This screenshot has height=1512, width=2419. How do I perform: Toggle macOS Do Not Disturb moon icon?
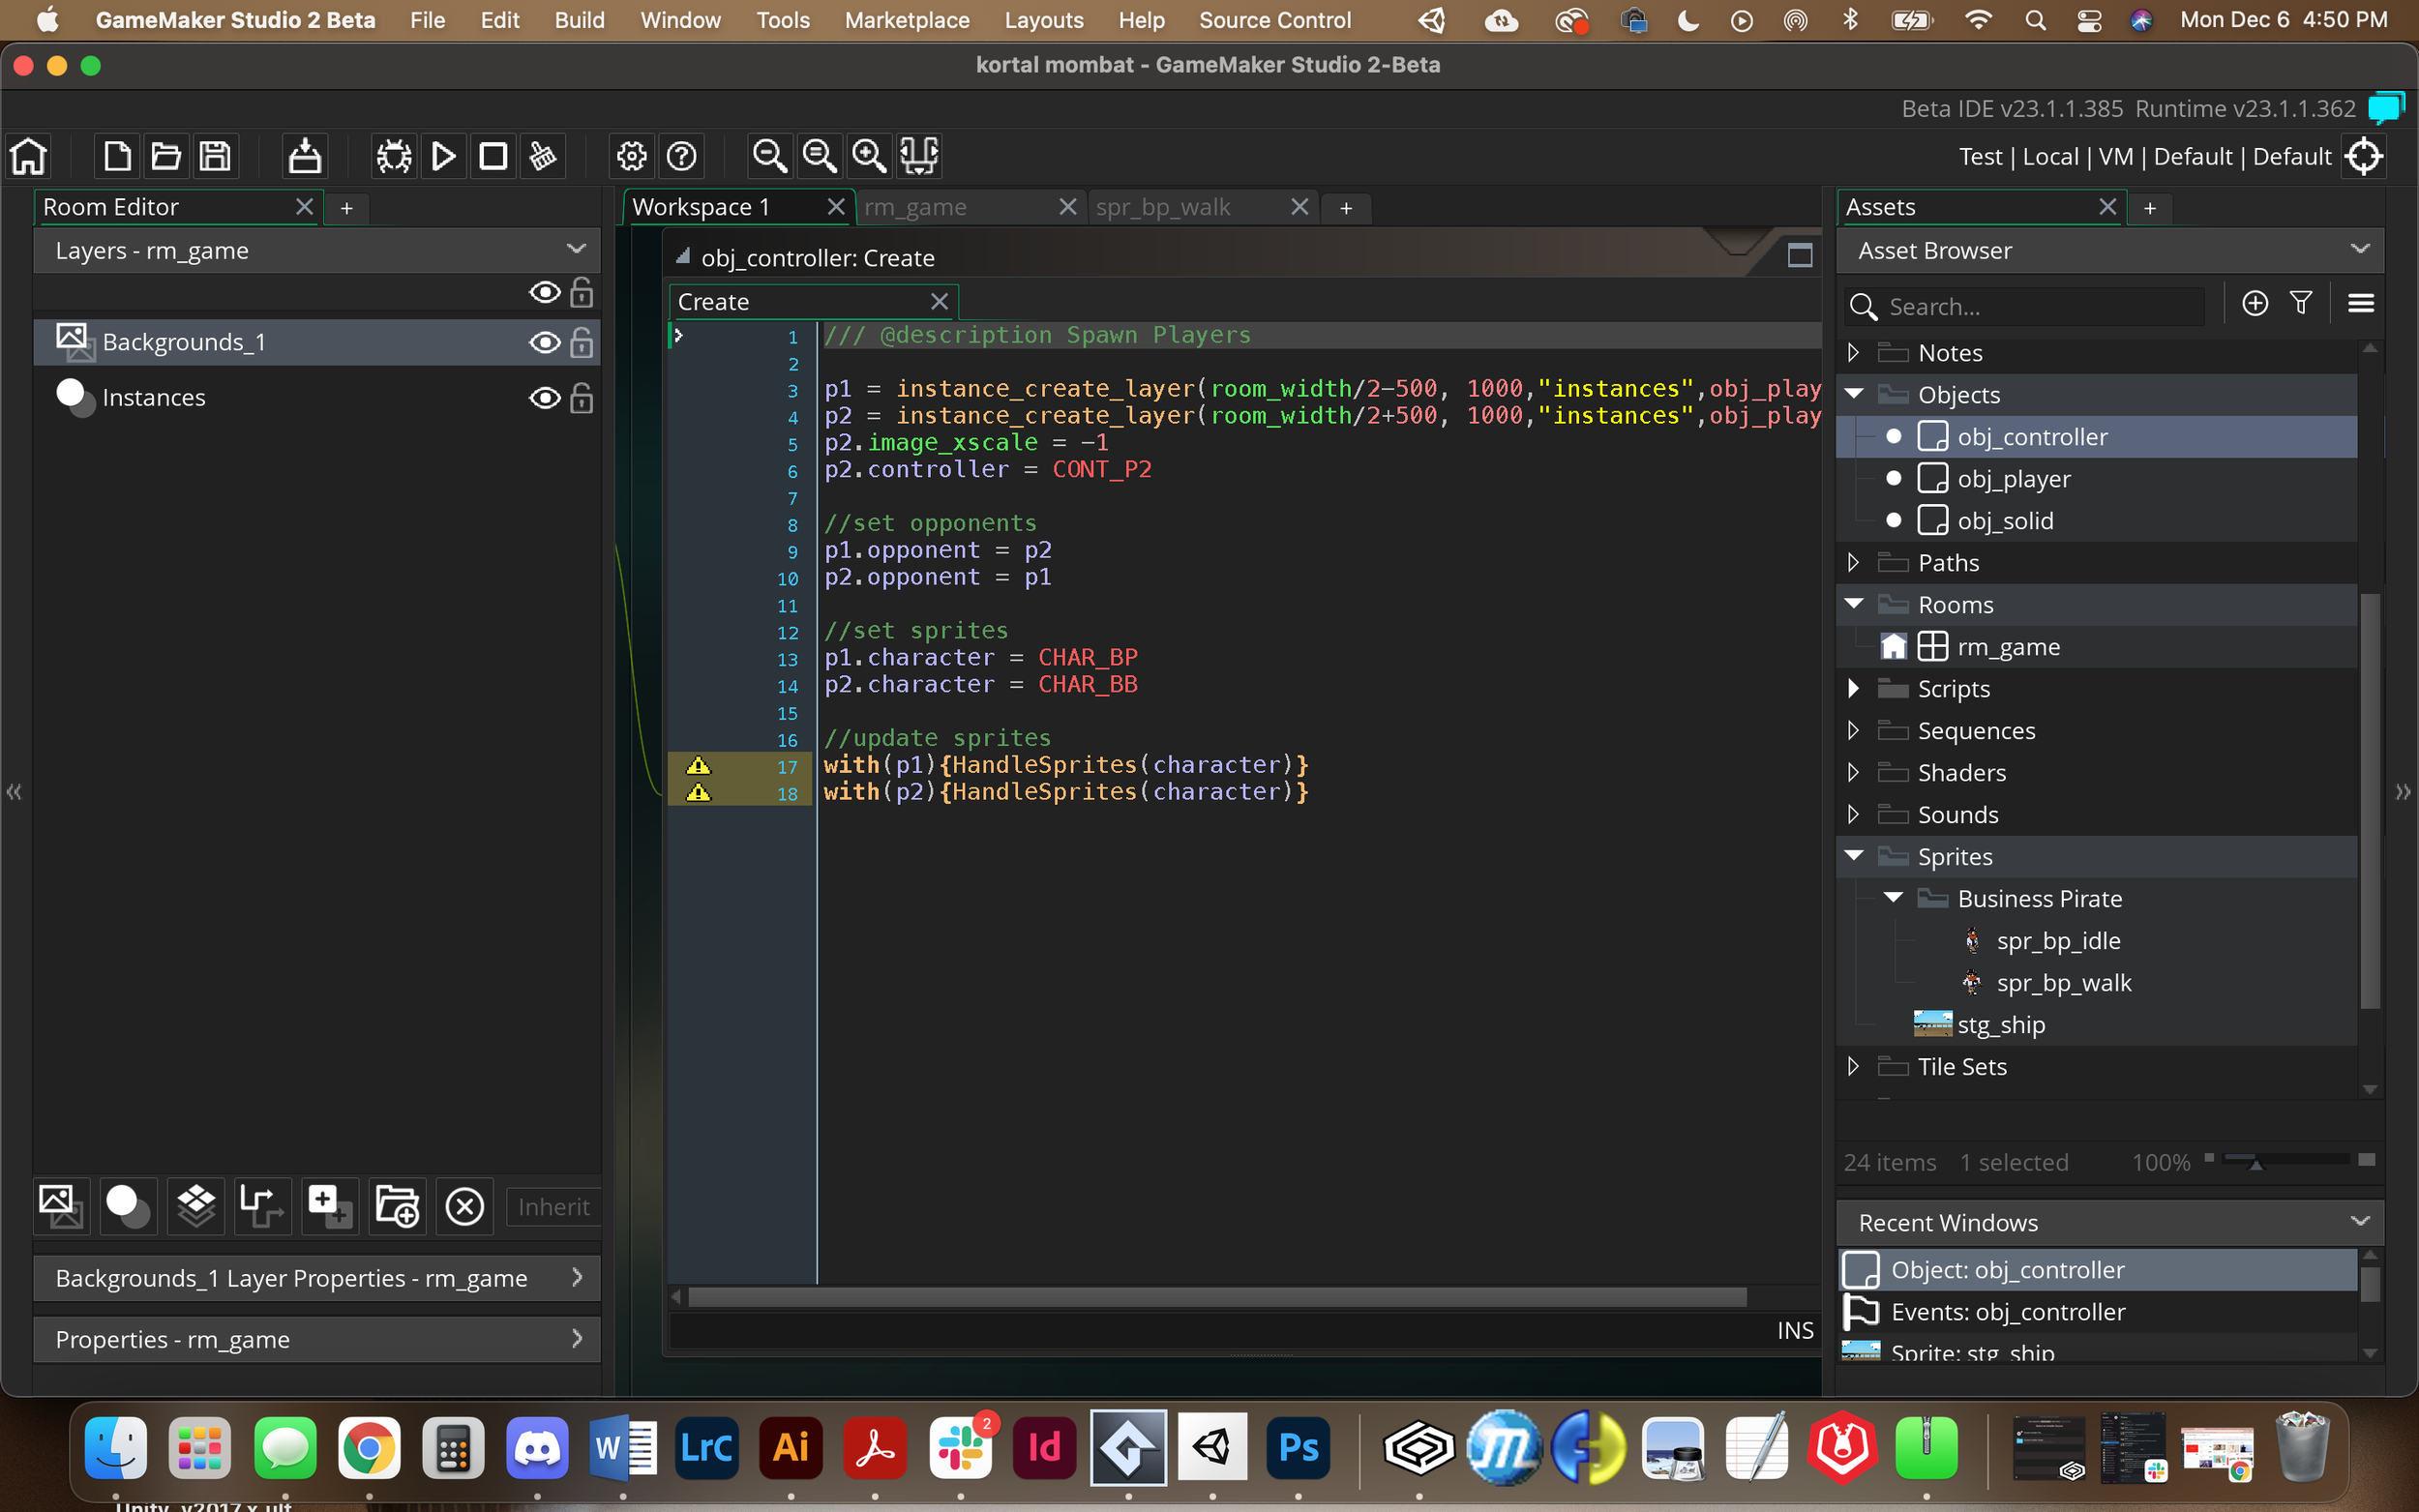[1688, 20]
